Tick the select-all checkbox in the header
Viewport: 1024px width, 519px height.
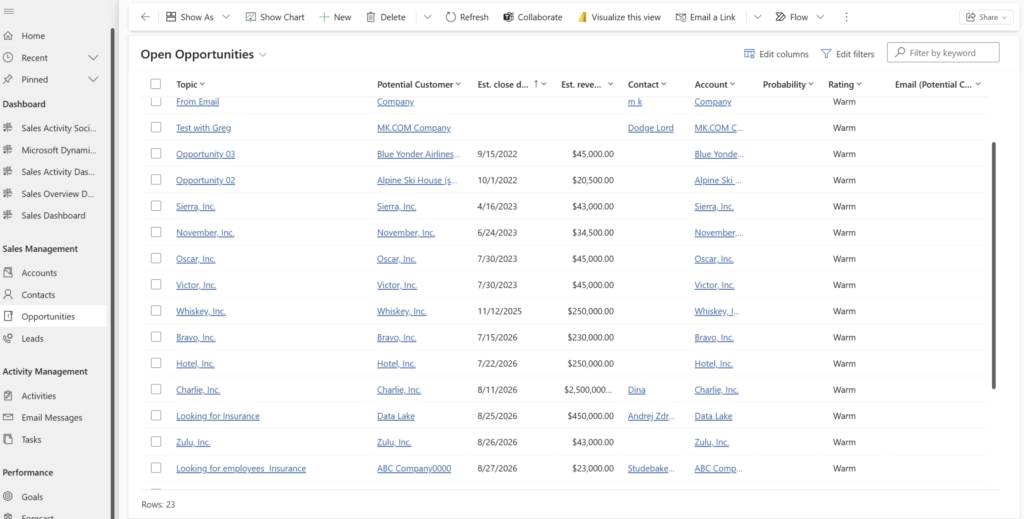coord(155,84)
